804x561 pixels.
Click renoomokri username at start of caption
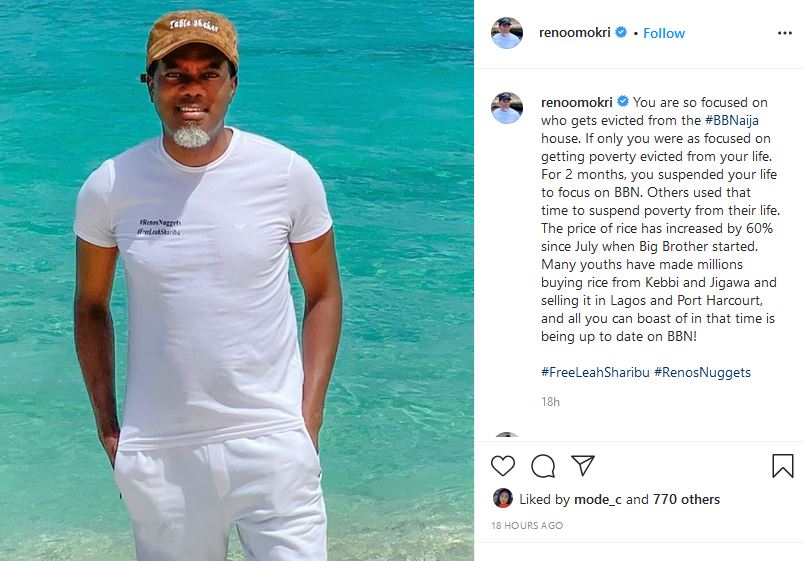(577, 102)
